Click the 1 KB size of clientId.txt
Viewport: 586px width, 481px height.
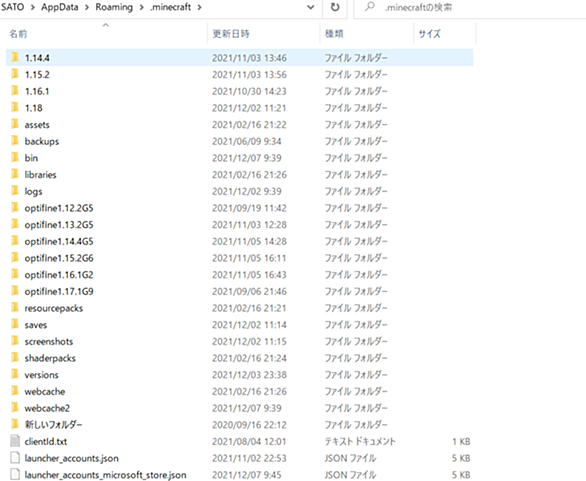[461, 441]
